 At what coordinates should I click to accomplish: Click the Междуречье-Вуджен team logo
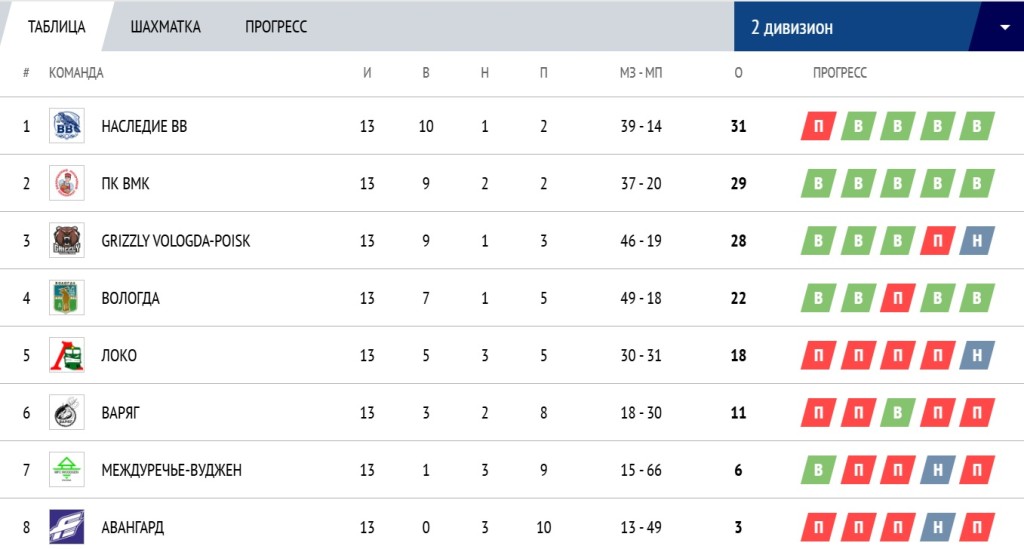[67, 469]
